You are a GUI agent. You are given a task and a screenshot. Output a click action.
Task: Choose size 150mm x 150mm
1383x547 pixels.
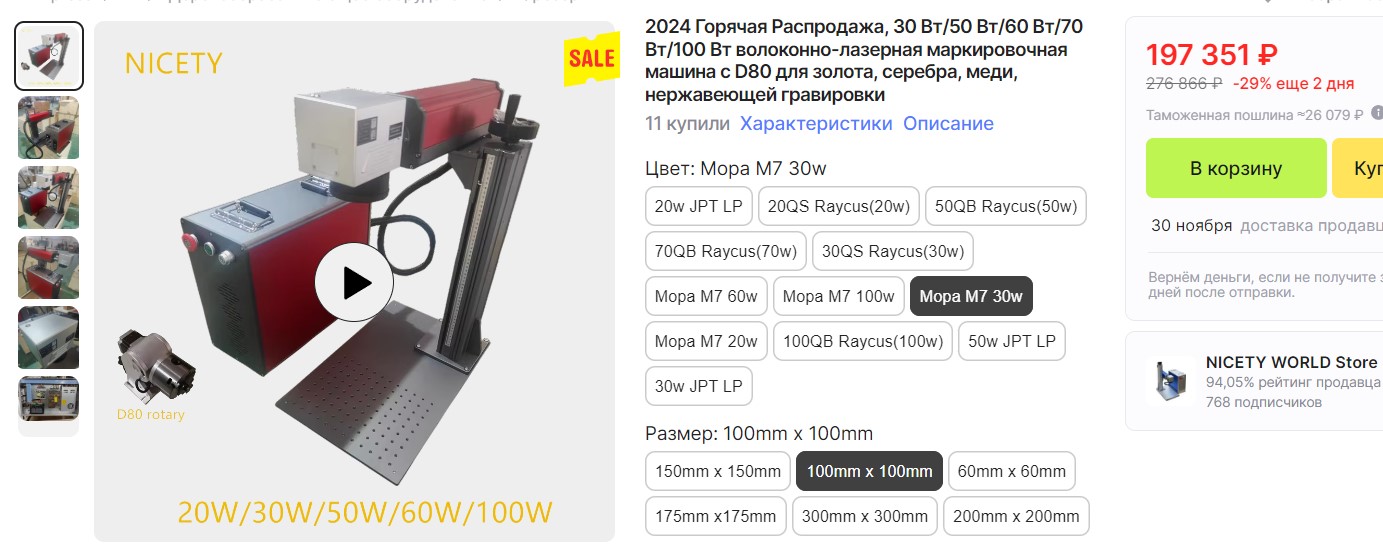click(x=718, y=471)
